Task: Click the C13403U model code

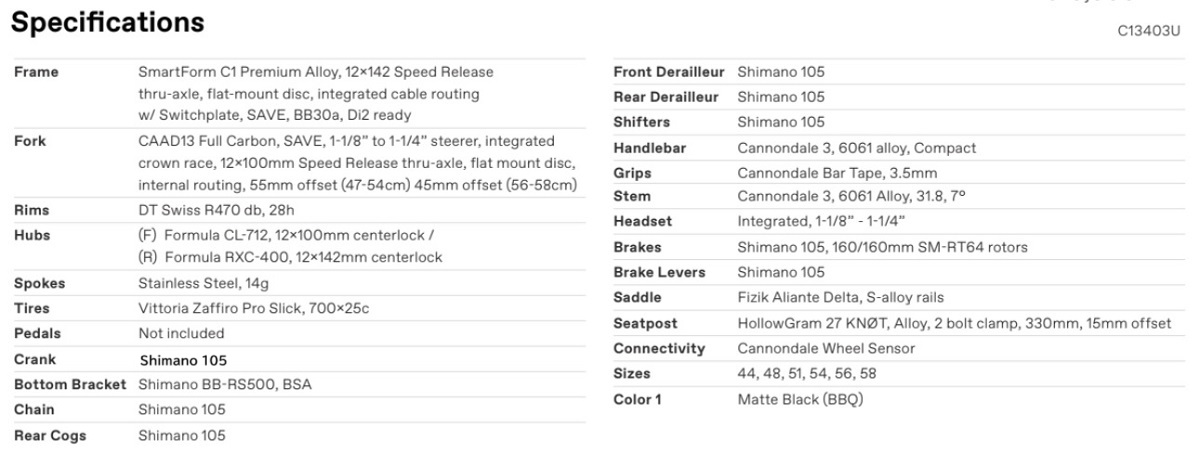Action: pyautogui.click(x=1149, y=31)
